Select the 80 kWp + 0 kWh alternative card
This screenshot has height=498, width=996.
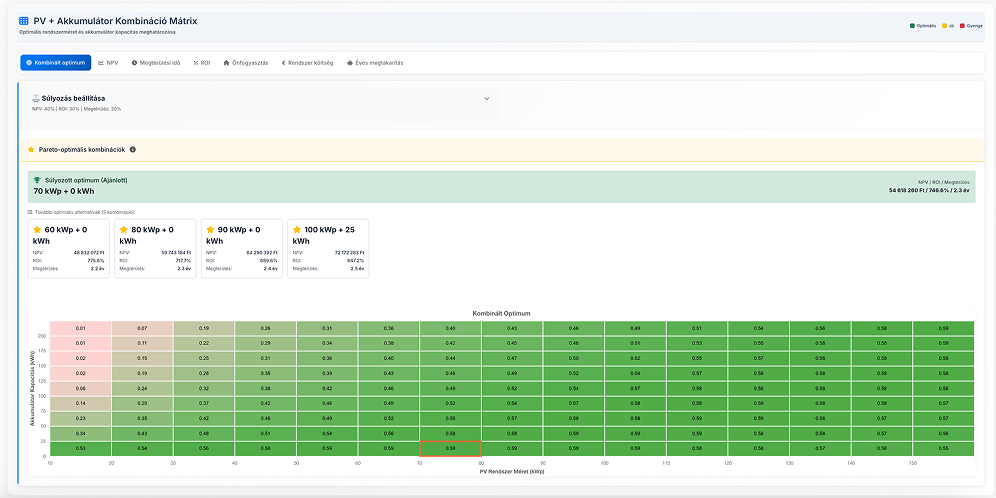[155, 248]
